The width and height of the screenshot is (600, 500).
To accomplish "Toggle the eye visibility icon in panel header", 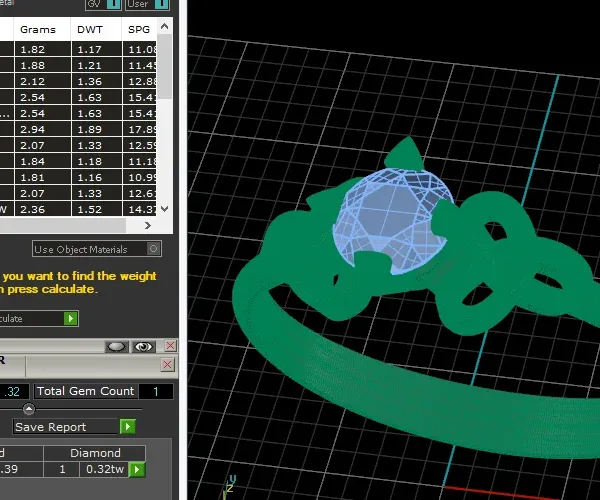I will click(x=143, y=347).
